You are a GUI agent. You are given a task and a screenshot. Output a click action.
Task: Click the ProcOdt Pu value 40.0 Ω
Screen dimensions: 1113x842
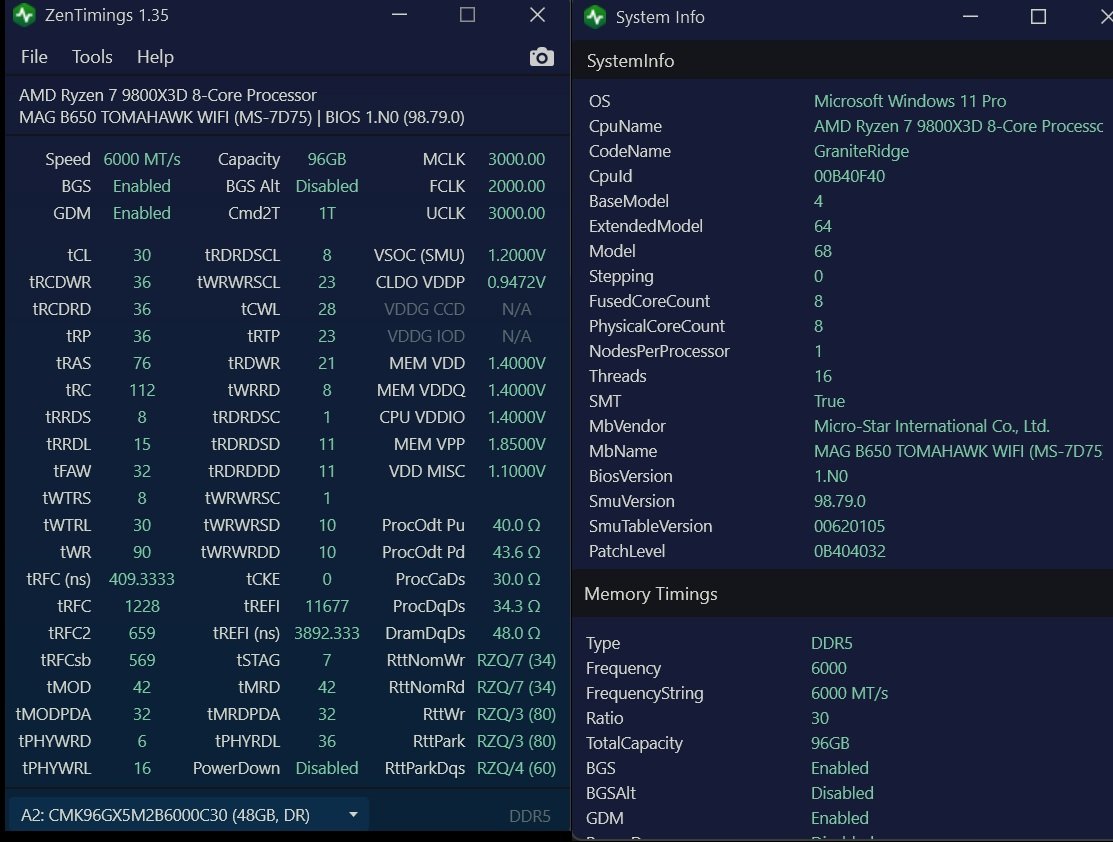pos(516,525)
